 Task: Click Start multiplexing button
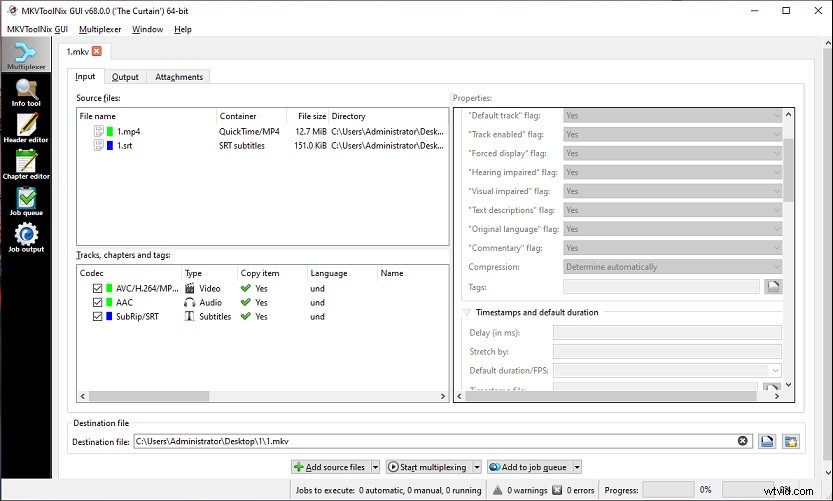pos(428,467)
